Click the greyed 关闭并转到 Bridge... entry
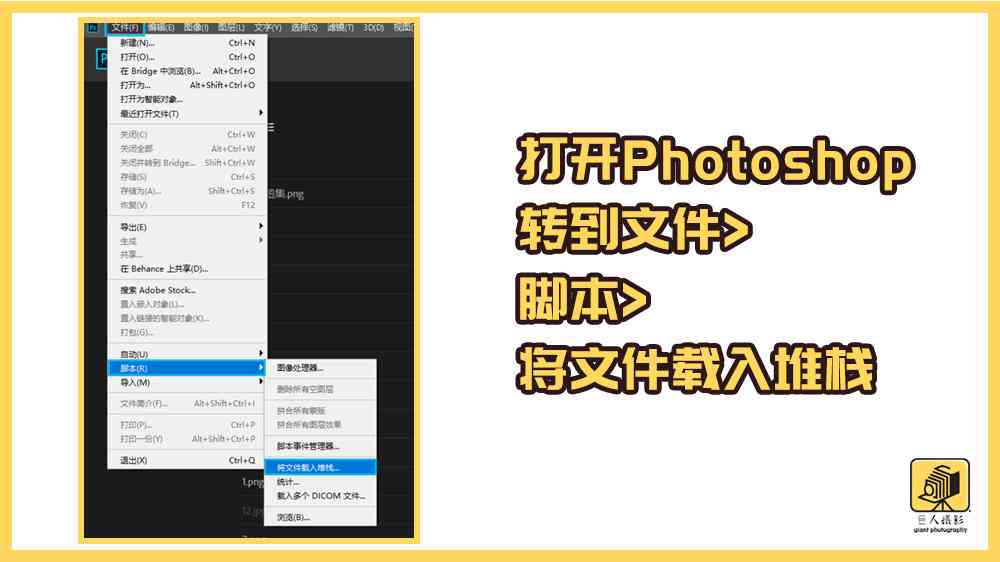The image size is (1000, 562). click(x=188, y=163)
